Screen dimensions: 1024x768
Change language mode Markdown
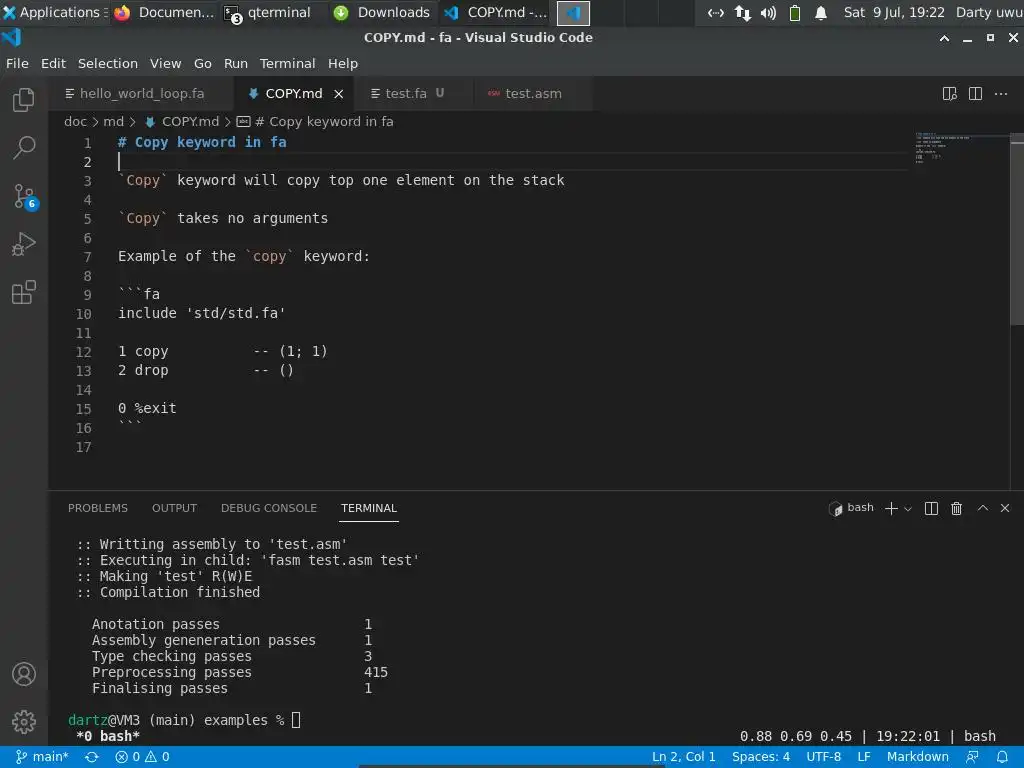[918, 757]
